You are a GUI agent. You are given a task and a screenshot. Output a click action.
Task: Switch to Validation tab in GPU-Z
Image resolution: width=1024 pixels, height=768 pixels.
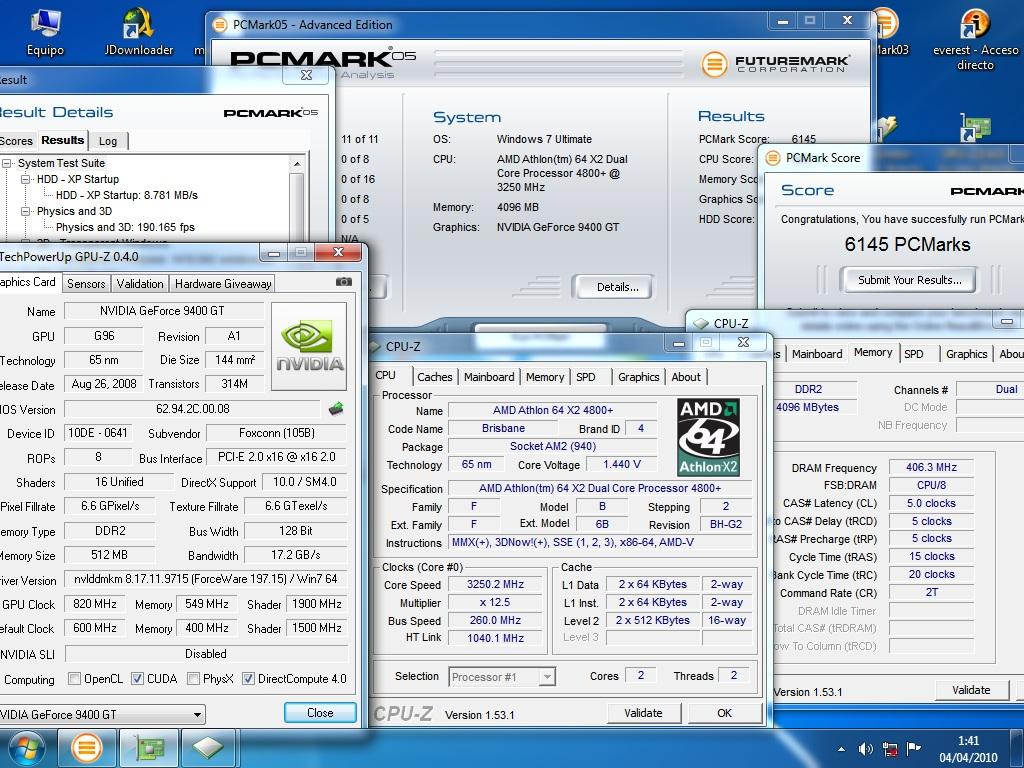[140, 283]
